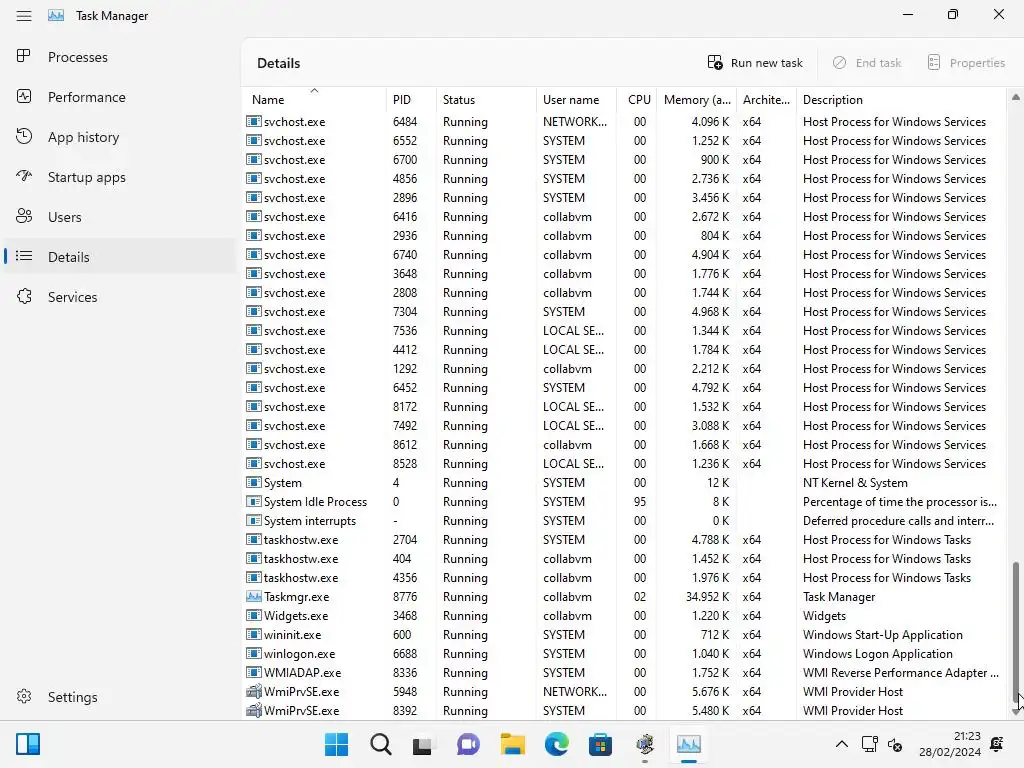Select the System process with PID 4

tap(624, 483)
